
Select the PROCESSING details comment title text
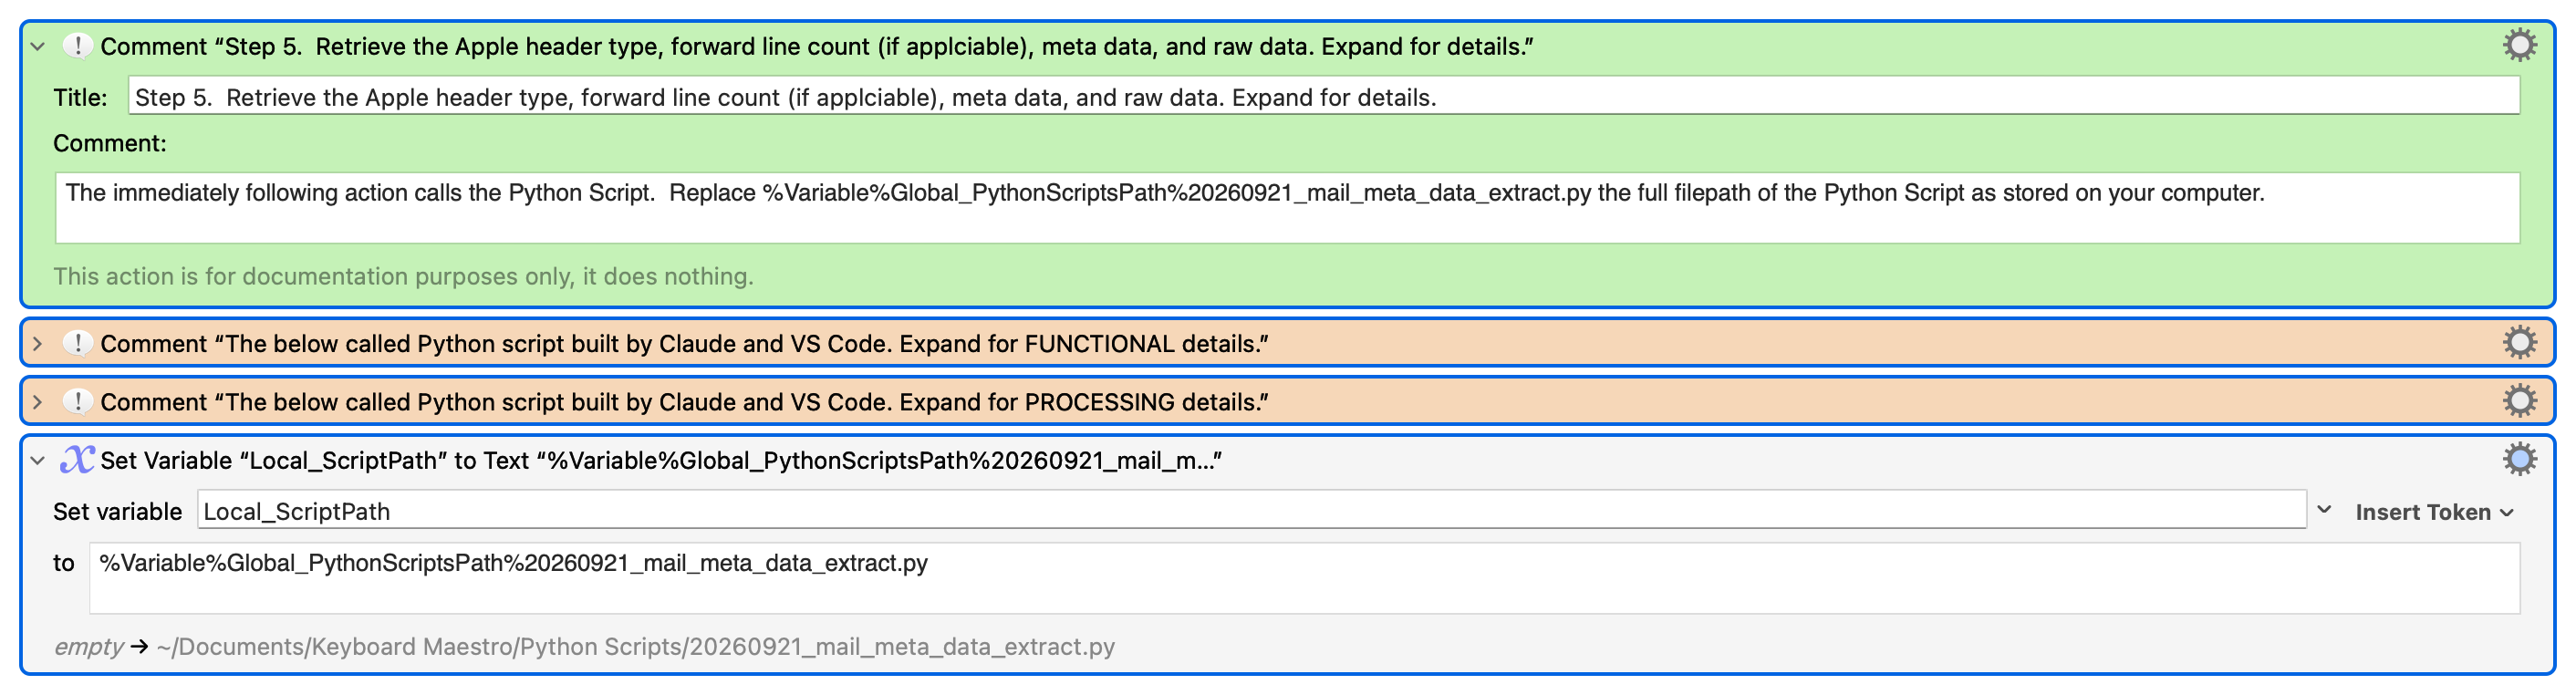(x=684, y=402)
